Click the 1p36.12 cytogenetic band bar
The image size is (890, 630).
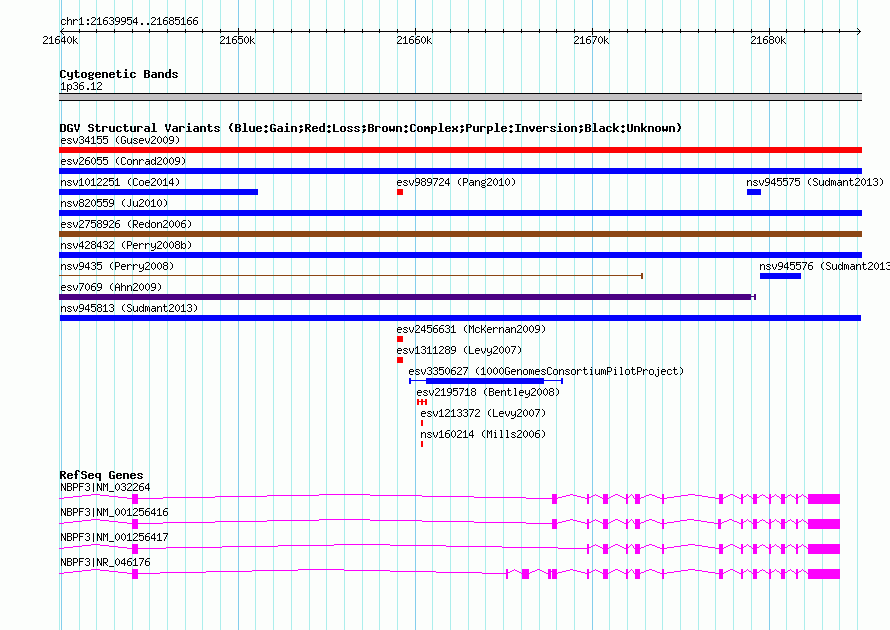point(460,97)
